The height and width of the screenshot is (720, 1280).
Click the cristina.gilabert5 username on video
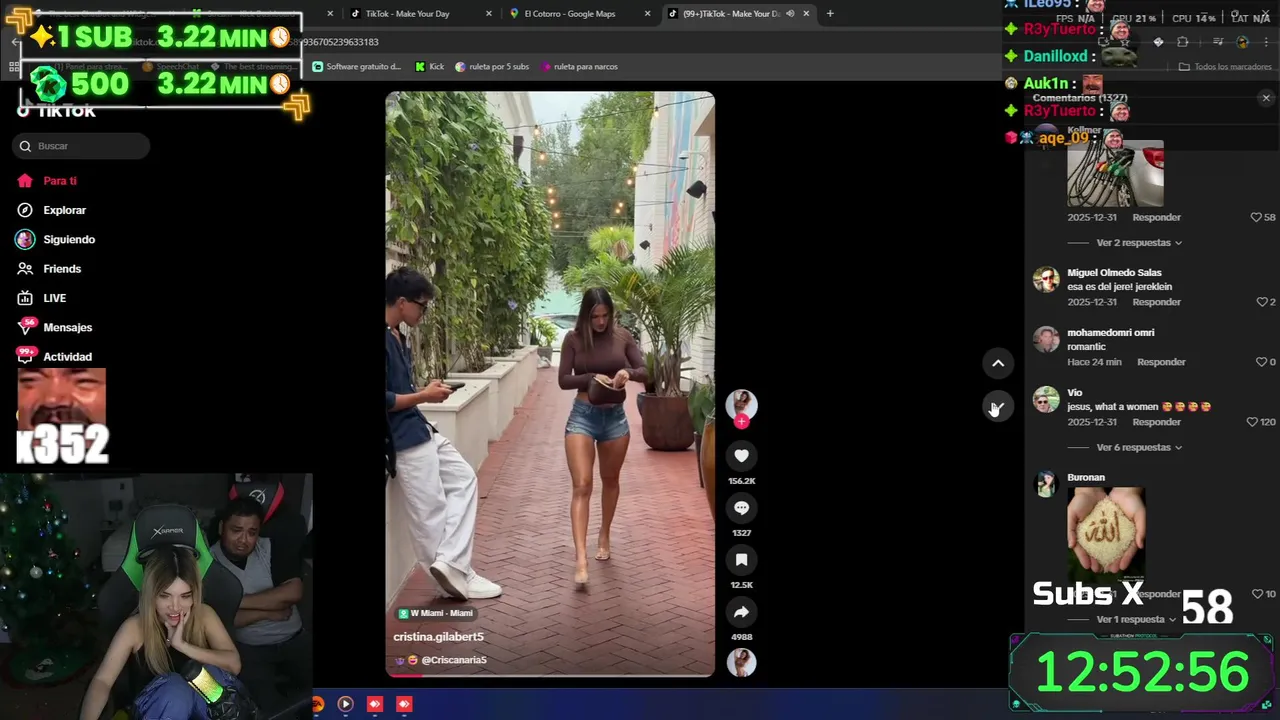[x=438, y=637]
